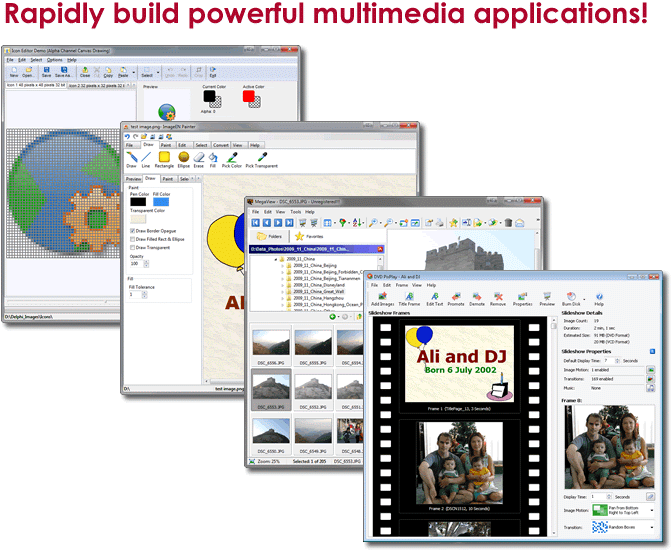This screenshot has height=550, width=671.
Task: Click Favorites button in MegaView
Action: [309, 236]
